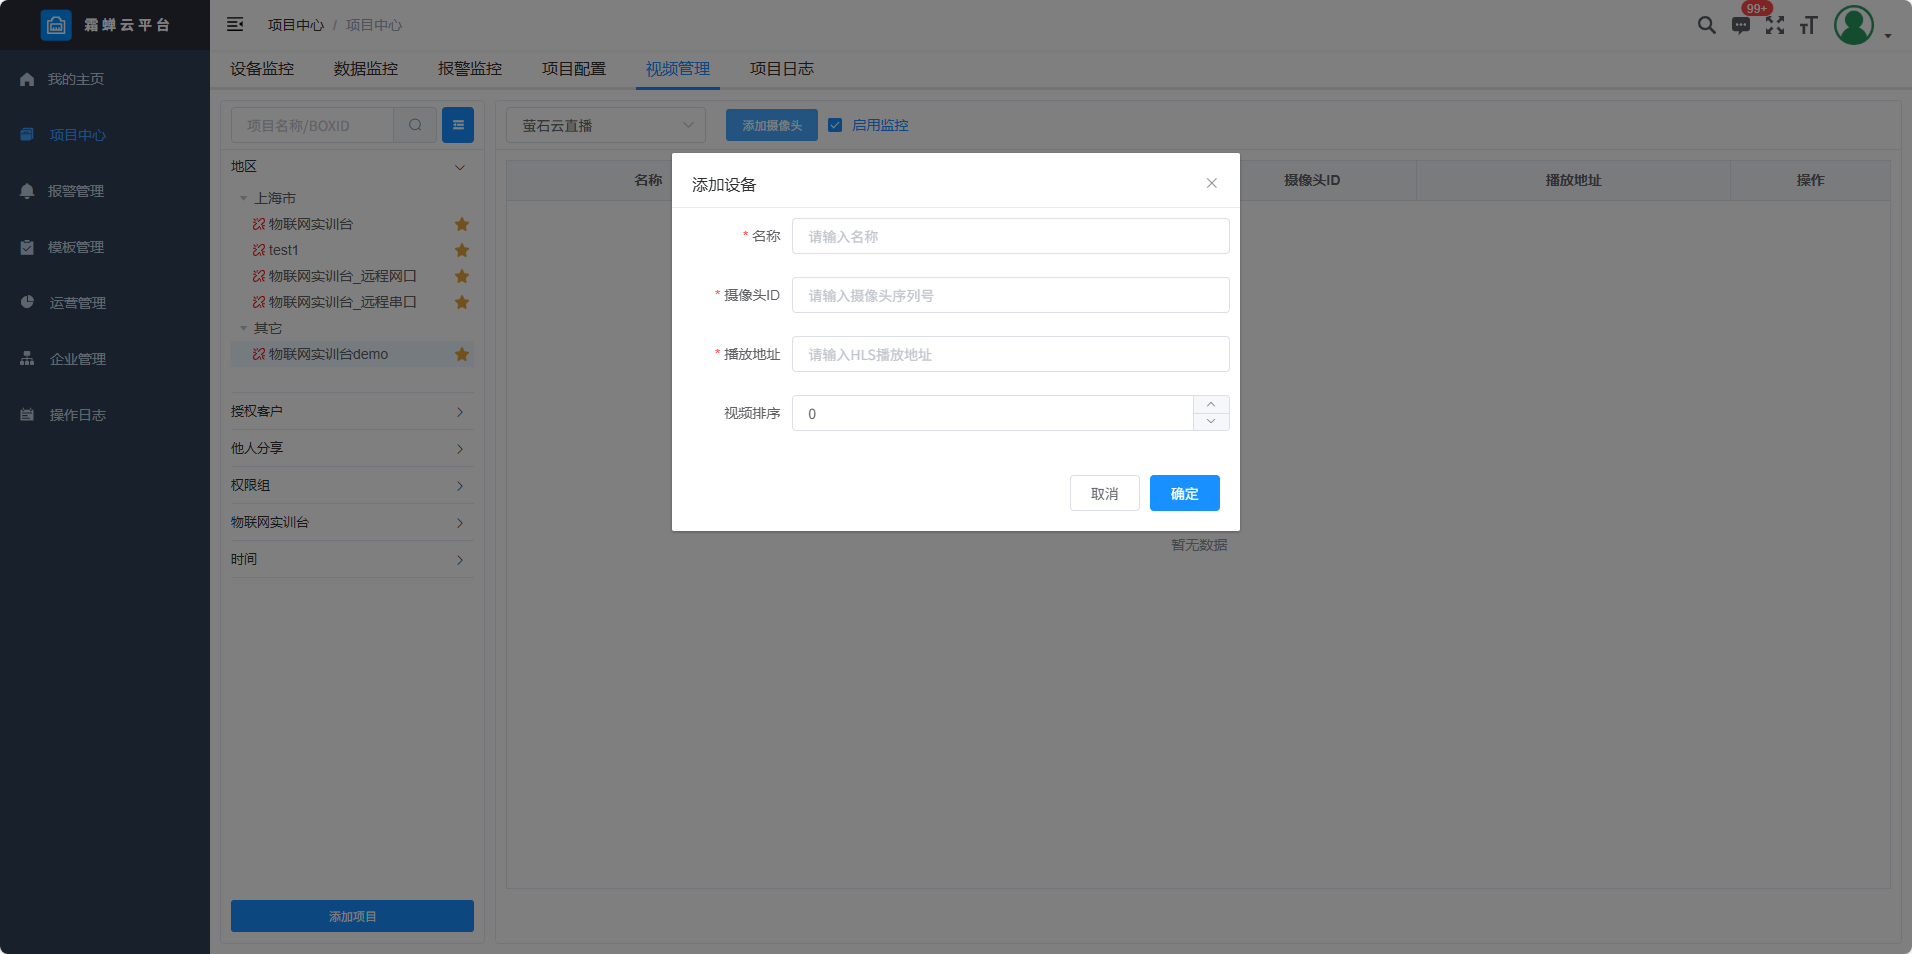This screenshot has width=1912, height=954.
Task: Click the font size adjustment icon
Action: [1808, 25]
